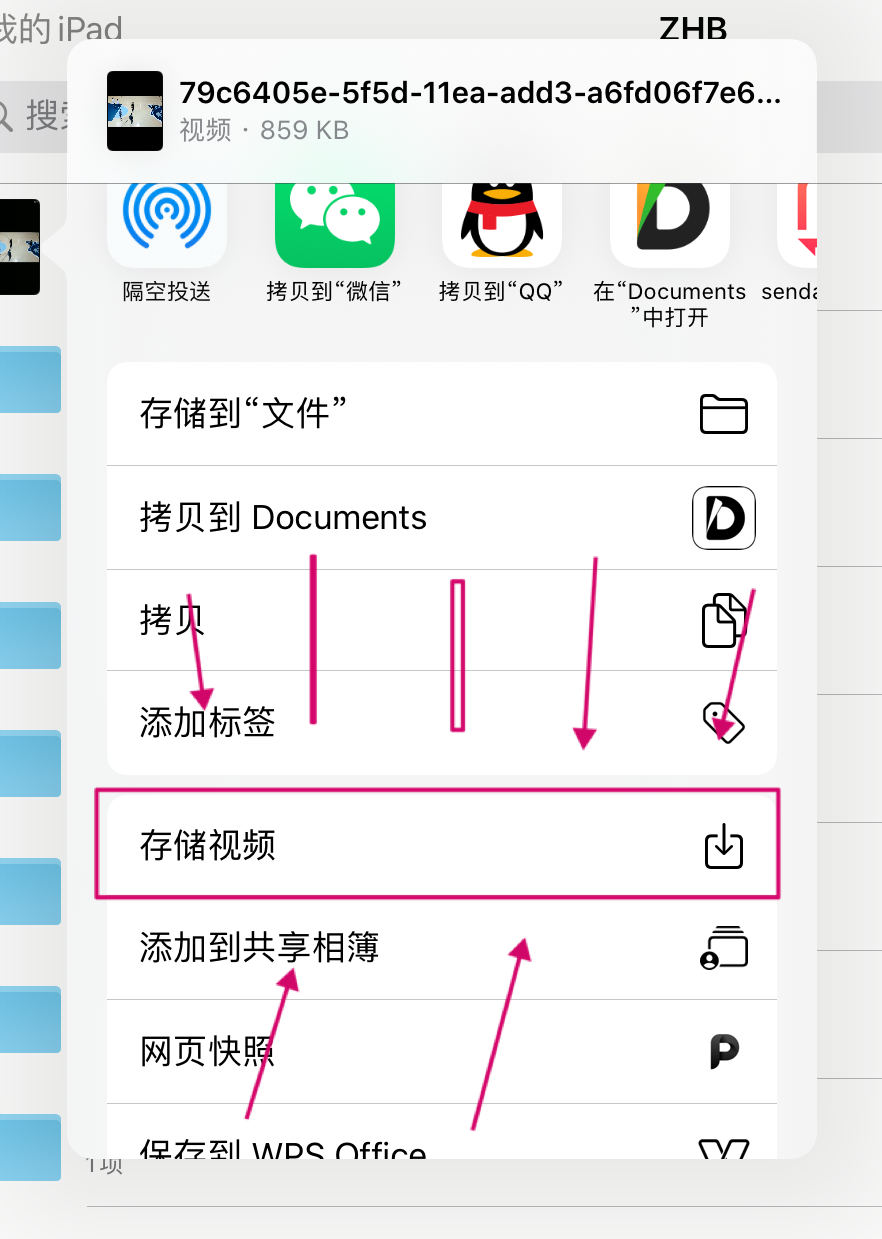The height and width of the screenshot is (1239, 882).
Task: Tap the folder icon for 存储到"文件"
Action: tap(724, 413)
